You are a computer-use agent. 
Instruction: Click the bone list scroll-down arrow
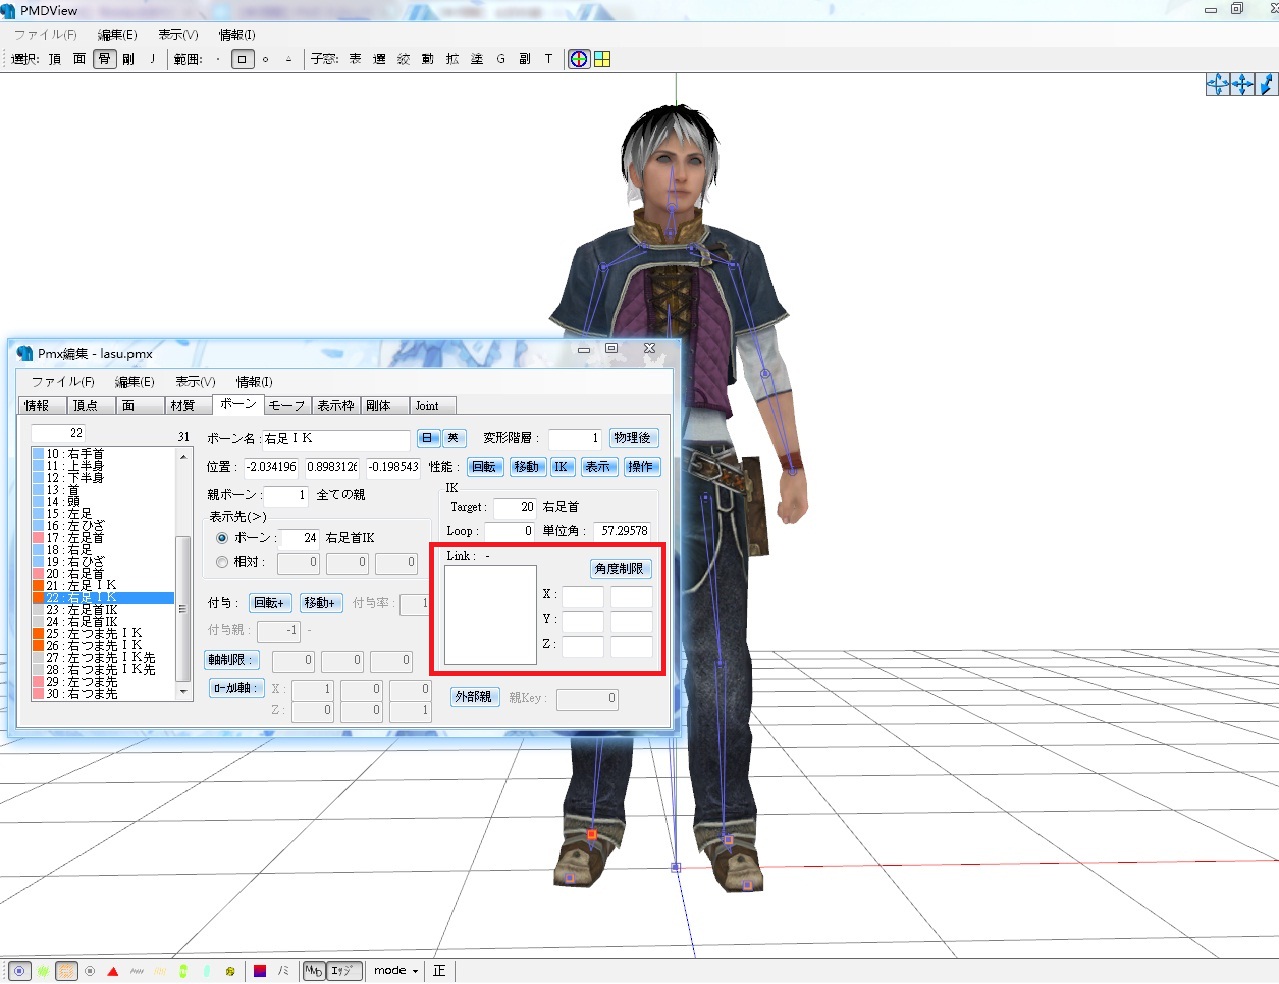point(183,691)
